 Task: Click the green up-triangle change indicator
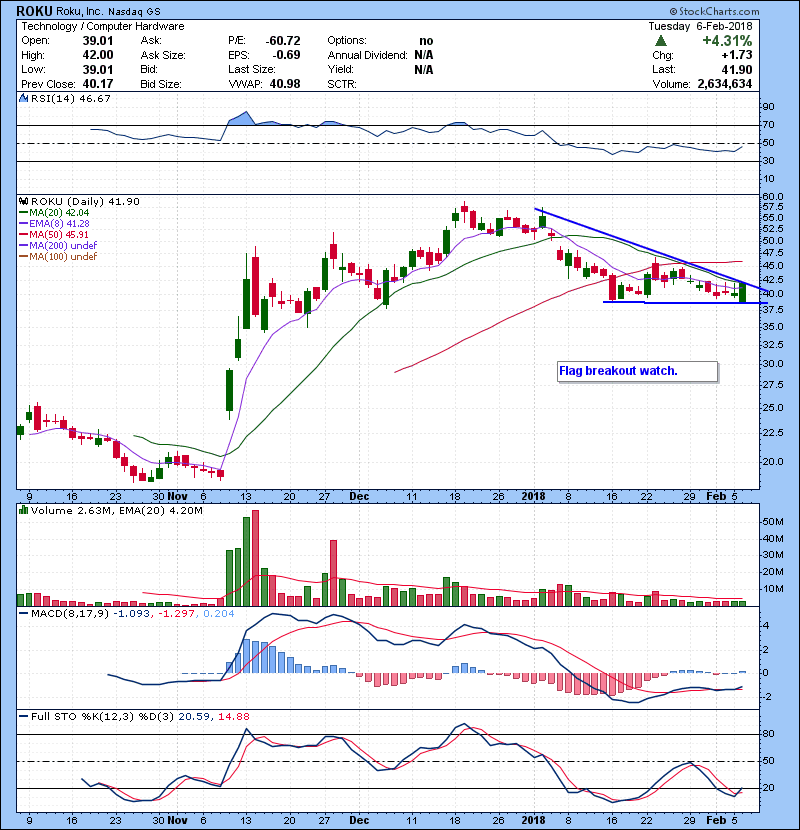(660, 41)
